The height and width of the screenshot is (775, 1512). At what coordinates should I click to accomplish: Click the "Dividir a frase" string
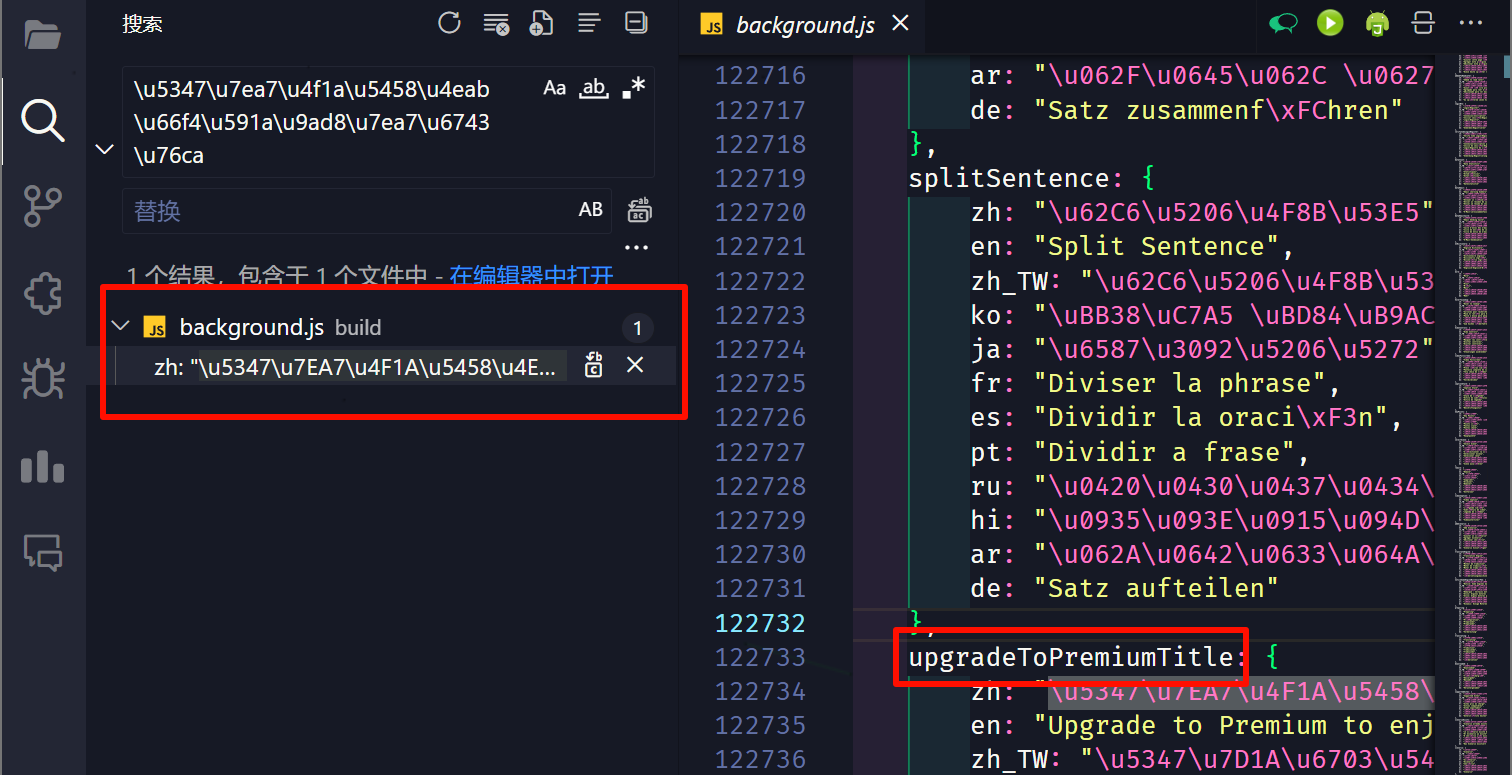click(1164, 452)
